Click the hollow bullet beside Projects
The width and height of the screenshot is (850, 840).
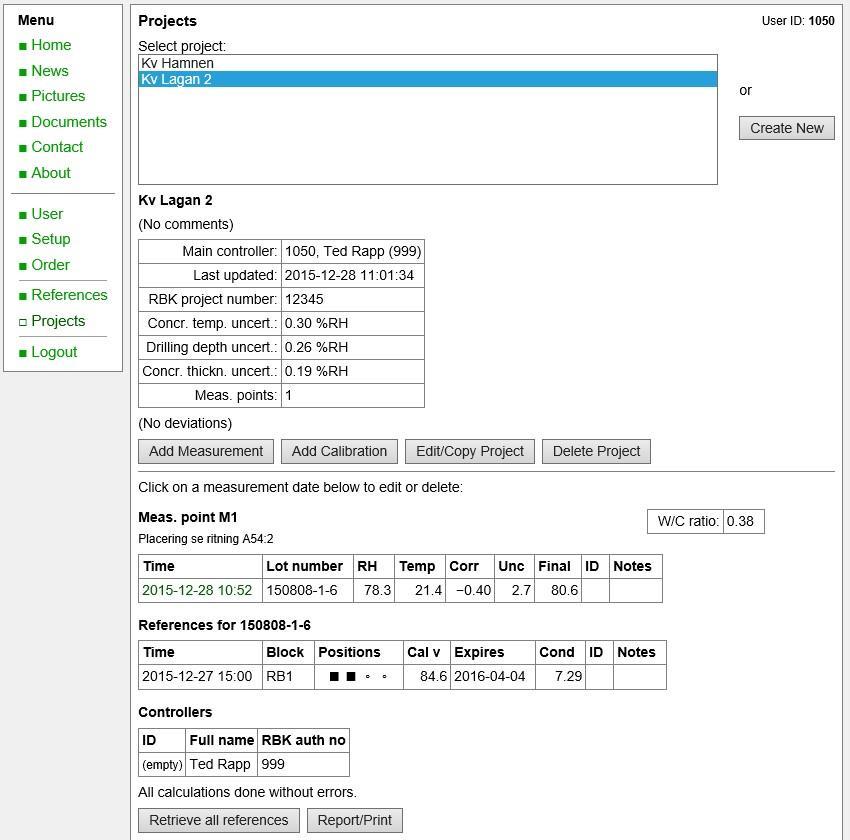click(x=23, y=322)
